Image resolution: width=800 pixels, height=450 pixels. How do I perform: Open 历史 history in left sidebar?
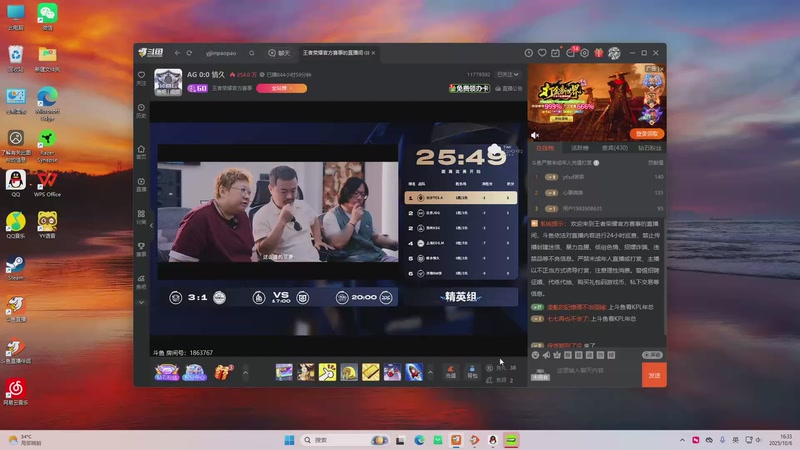(141, 111)
